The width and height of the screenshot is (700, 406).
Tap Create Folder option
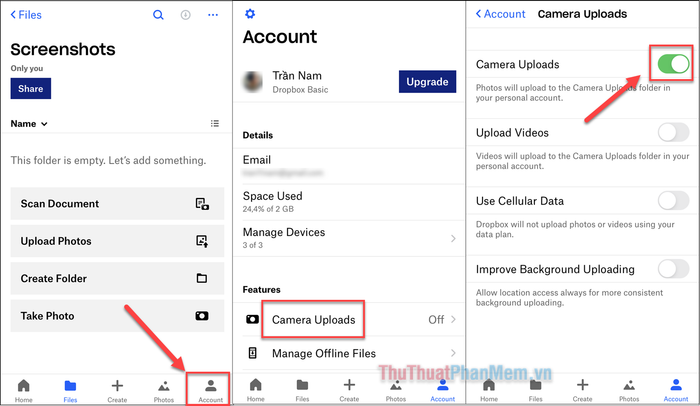(117, 278)
